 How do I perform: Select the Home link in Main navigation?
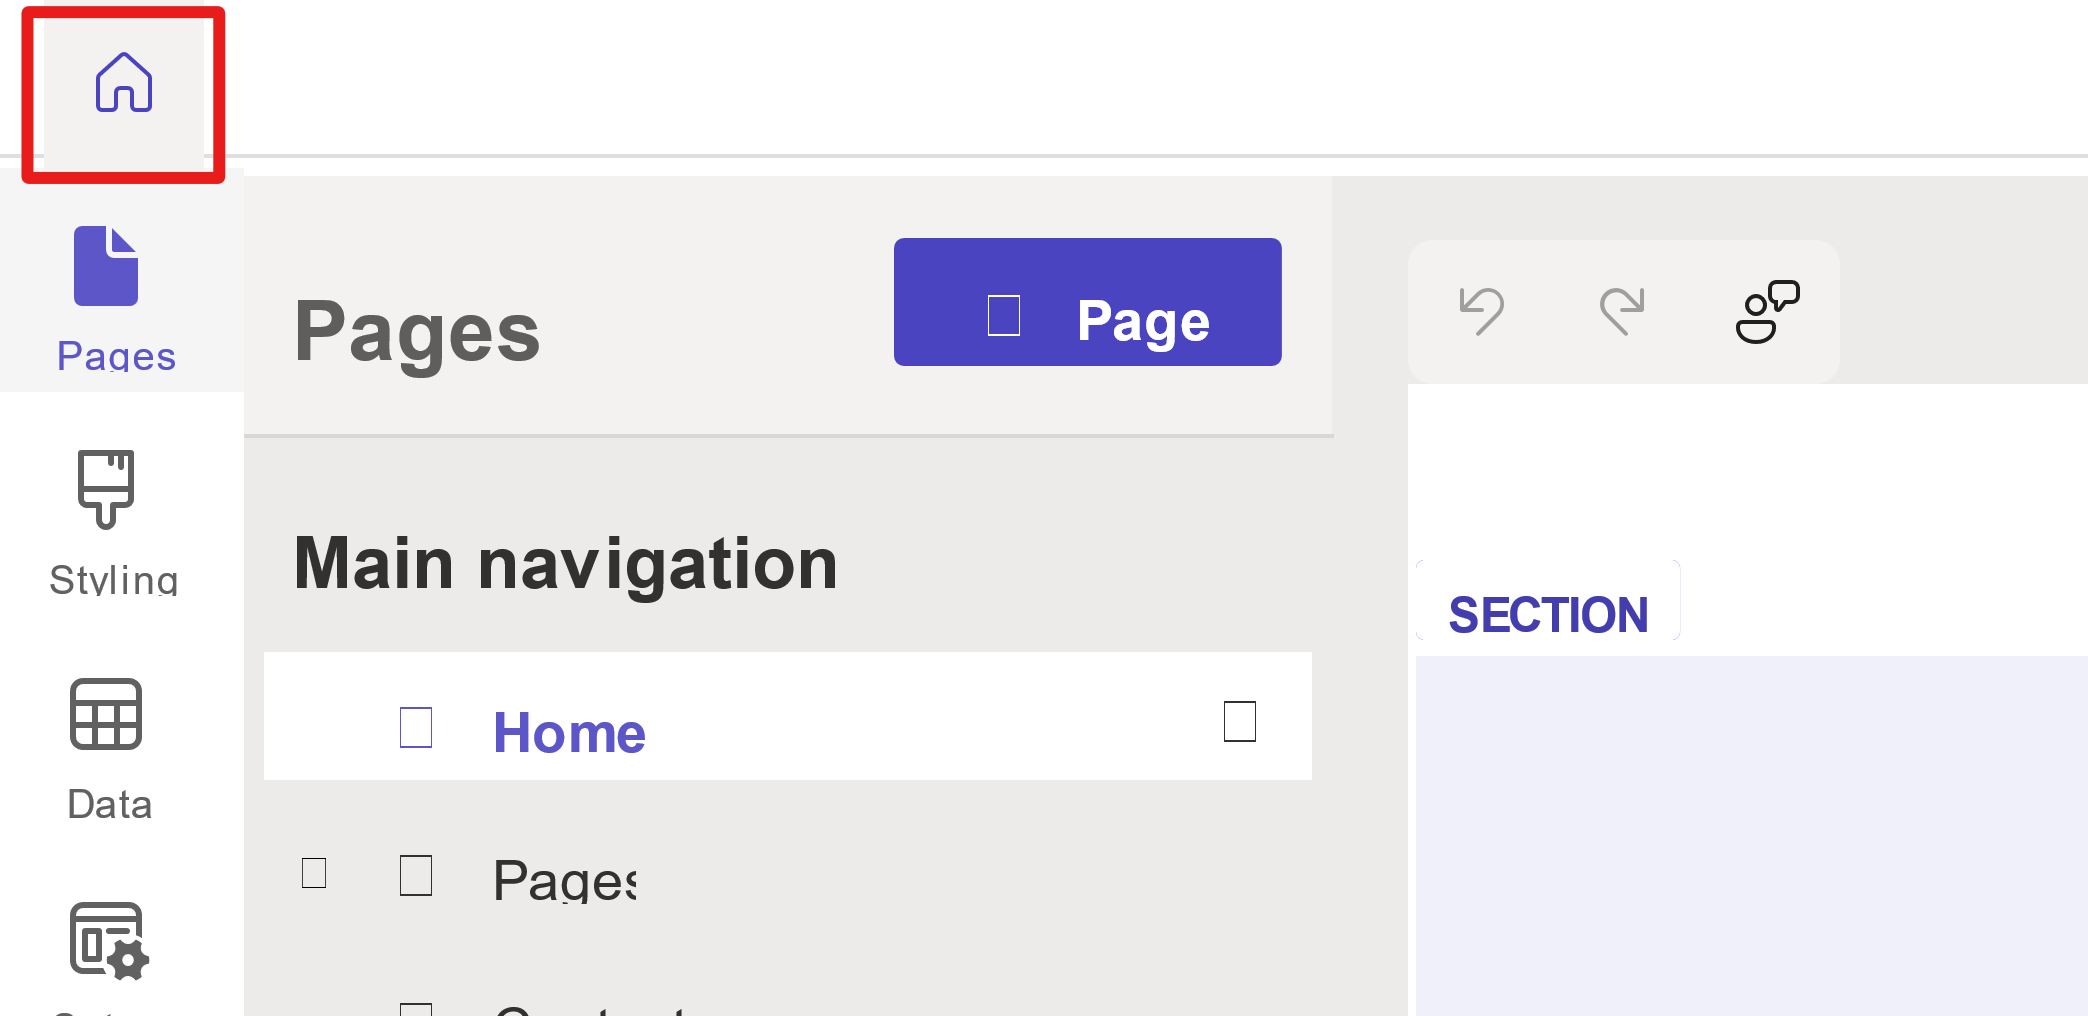pos(568,731)
